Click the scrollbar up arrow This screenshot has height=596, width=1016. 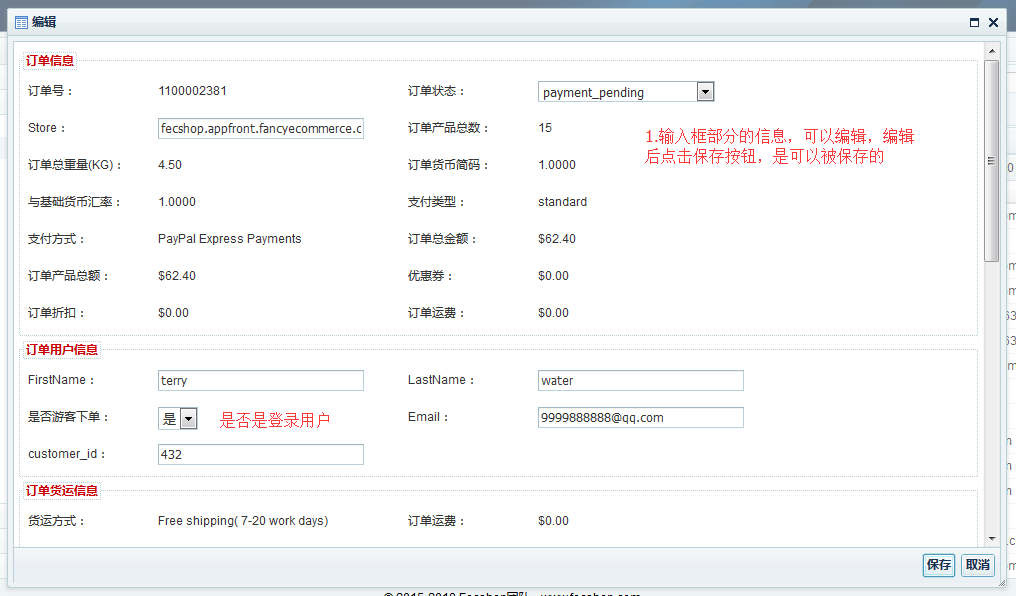[991, 51]
